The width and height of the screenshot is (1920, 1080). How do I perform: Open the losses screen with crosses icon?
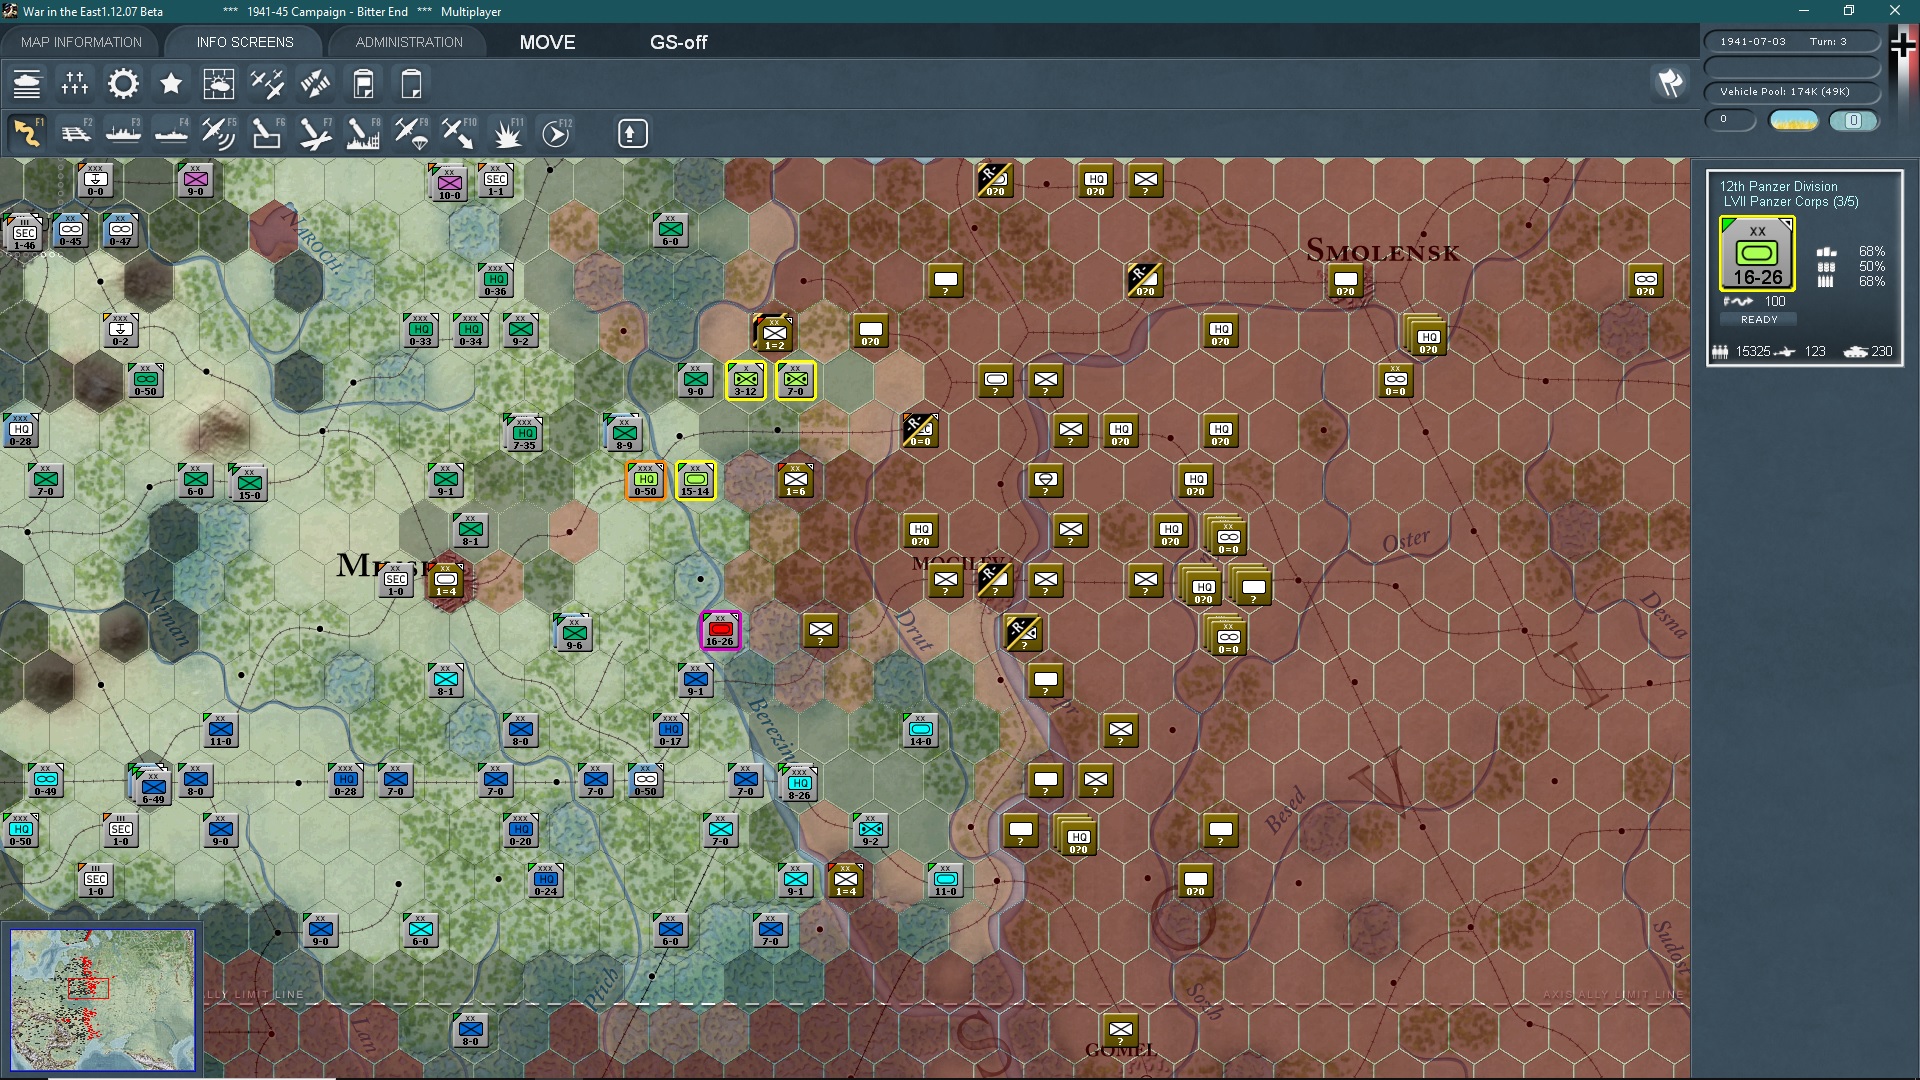click(75, 84)
